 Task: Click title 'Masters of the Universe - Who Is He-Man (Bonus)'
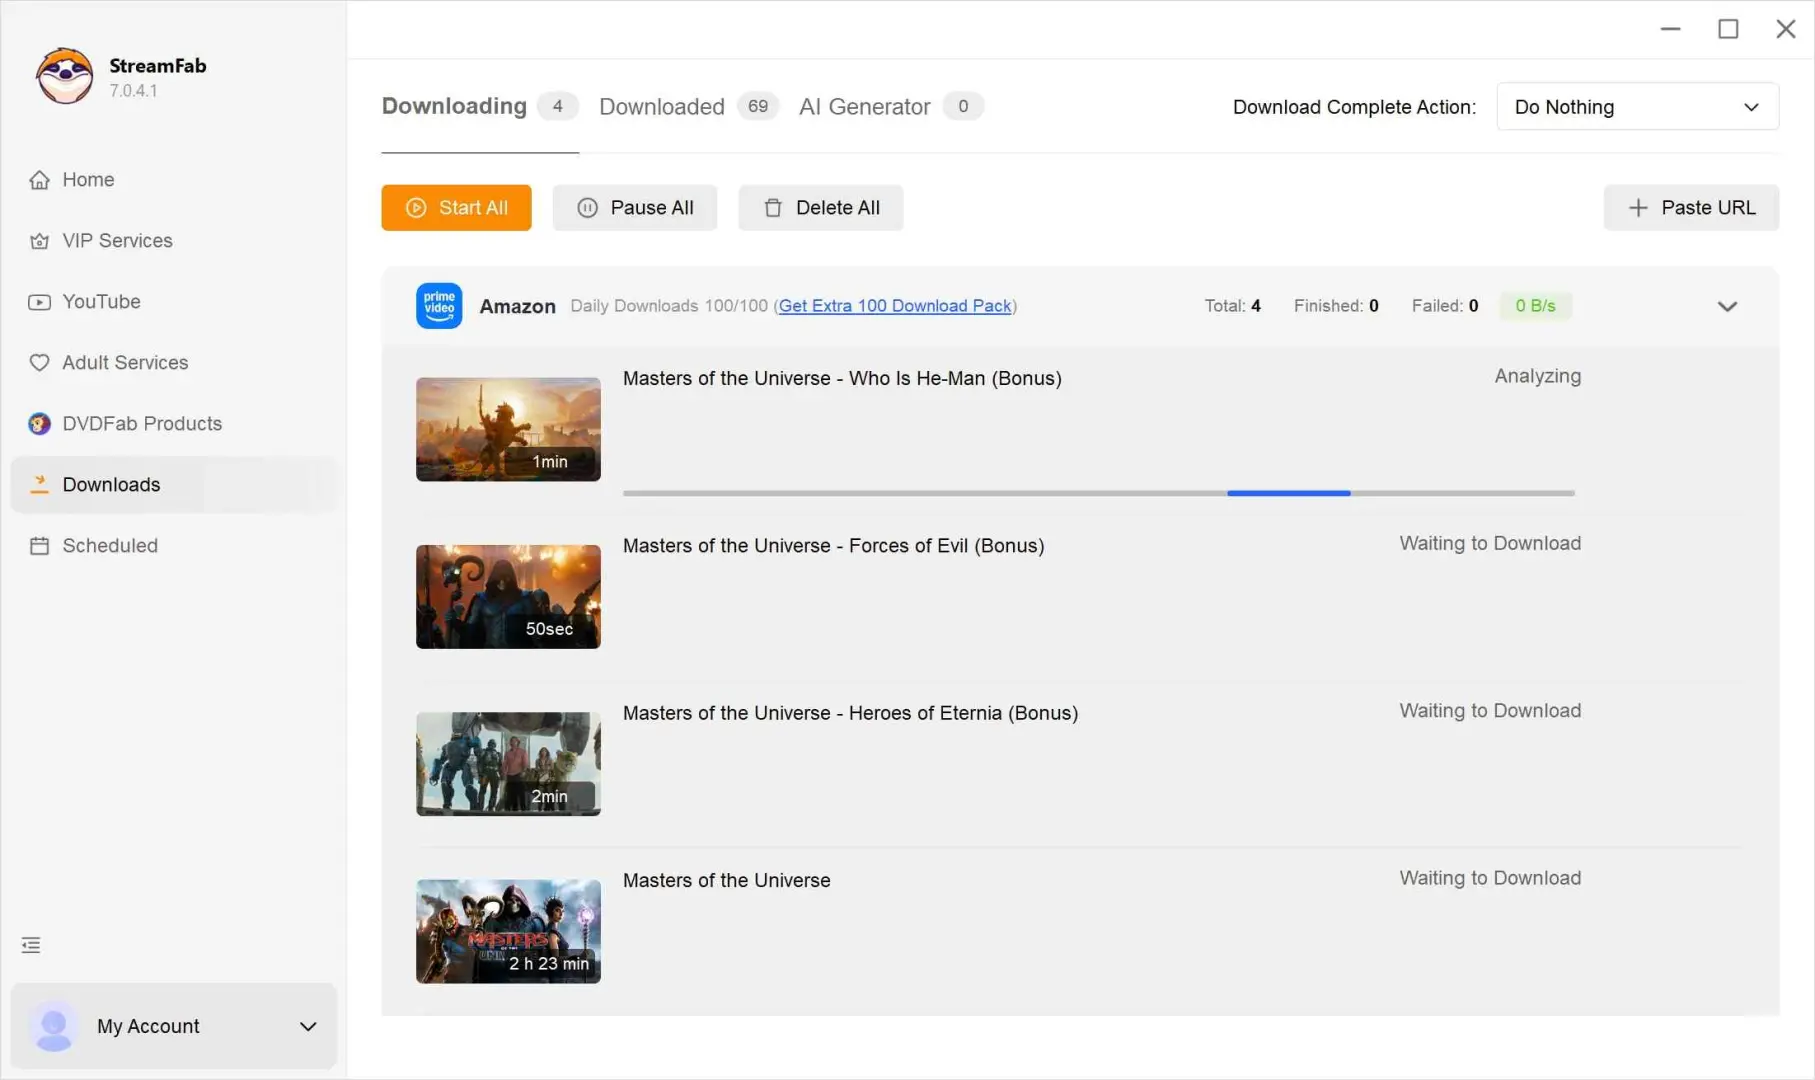point(842,378)
